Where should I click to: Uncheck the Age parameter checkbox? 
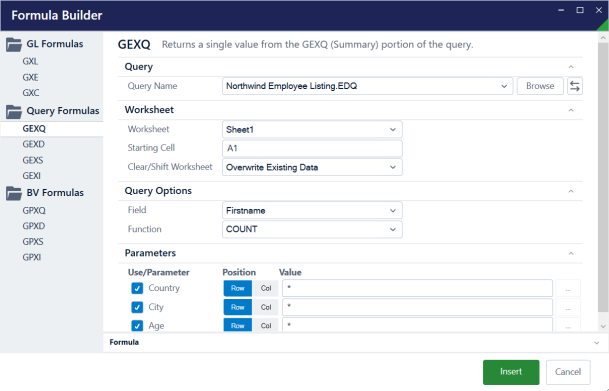click(137, 325)
